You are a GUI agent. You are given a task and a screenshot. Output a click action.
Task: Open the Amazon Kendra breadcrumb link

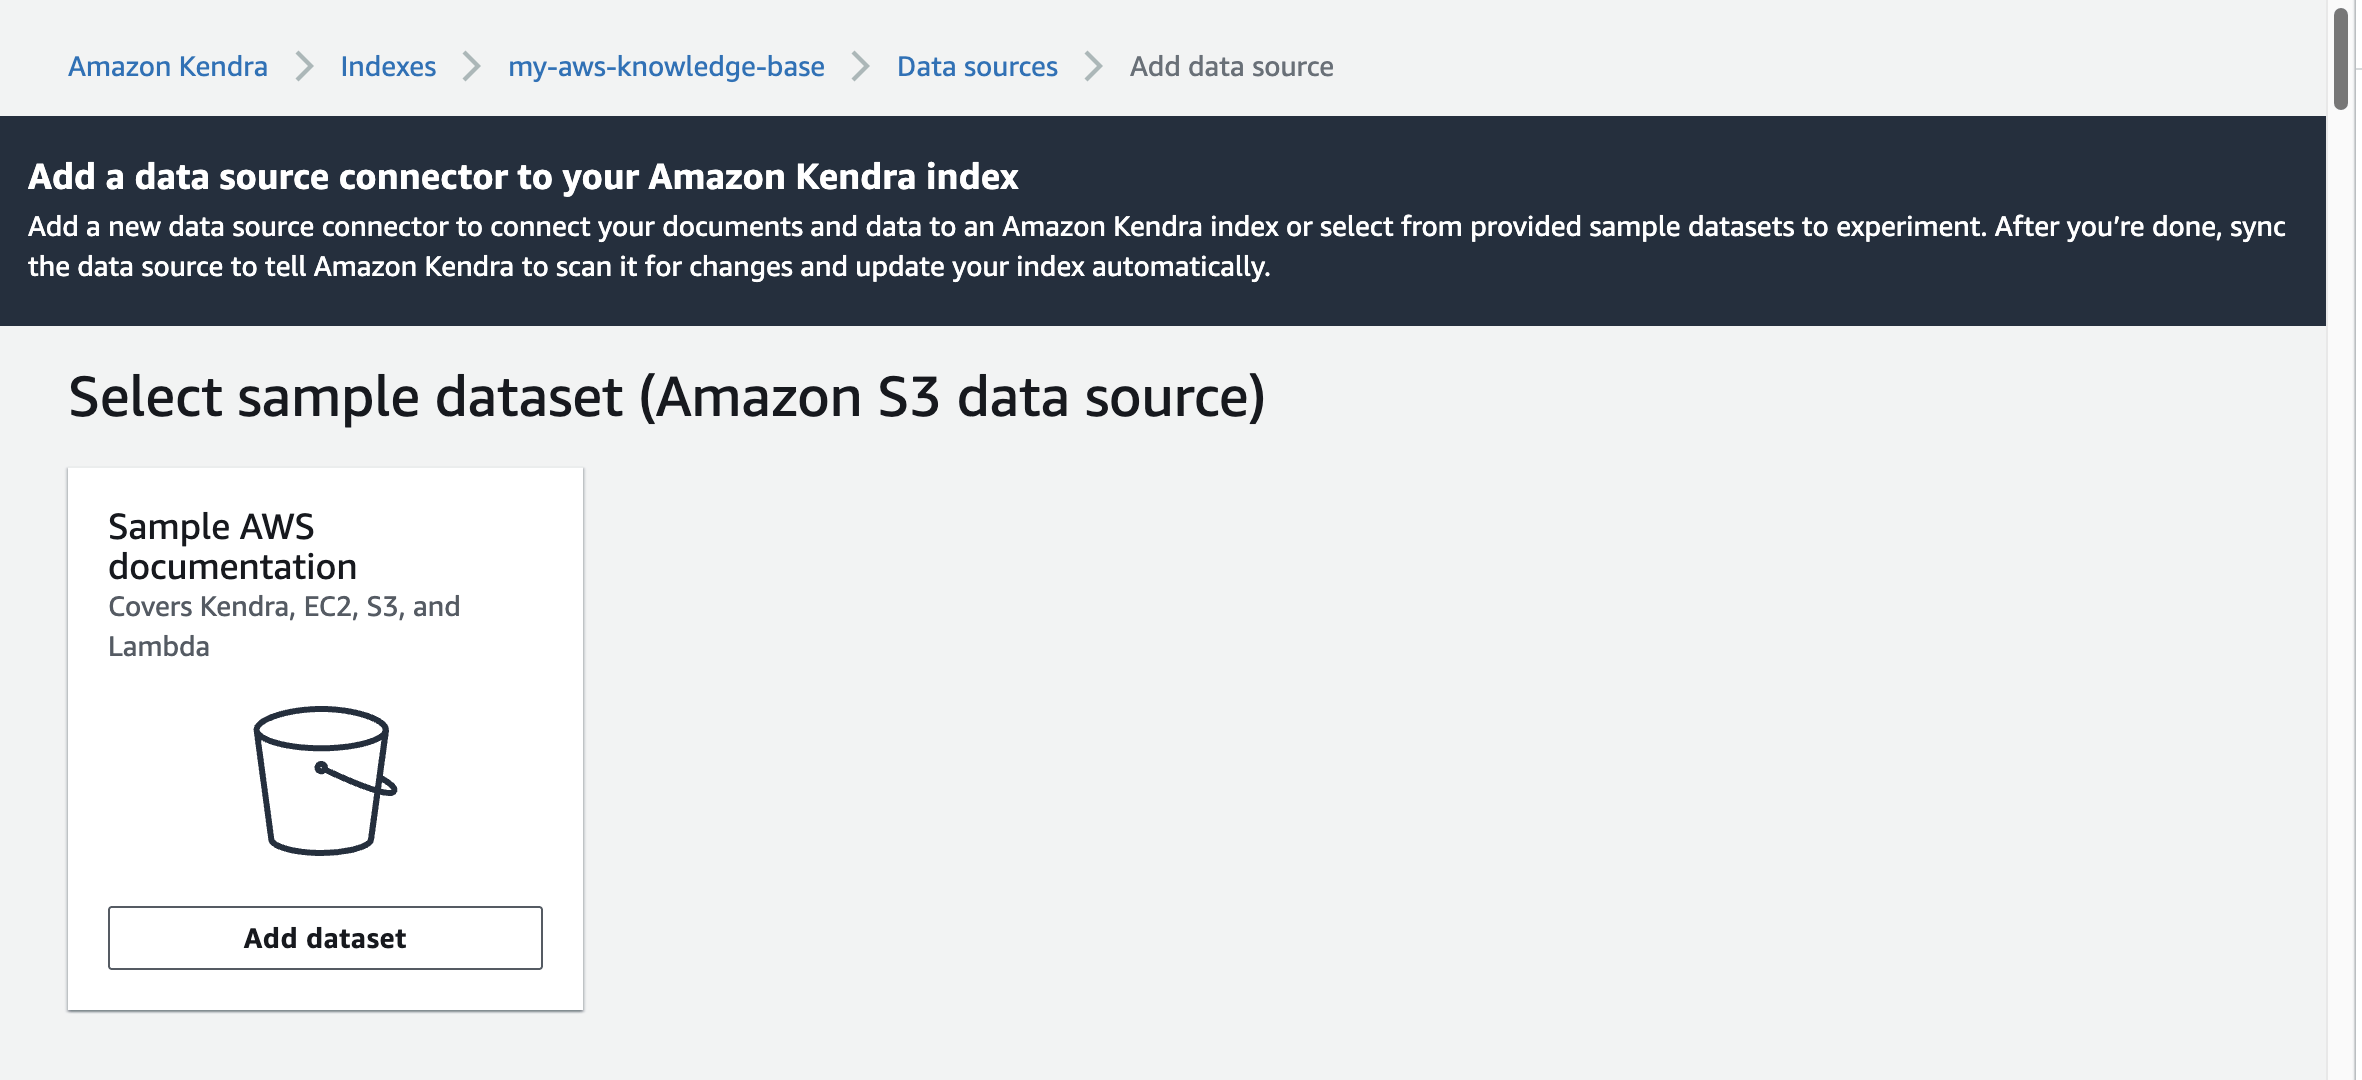(168, 67)
